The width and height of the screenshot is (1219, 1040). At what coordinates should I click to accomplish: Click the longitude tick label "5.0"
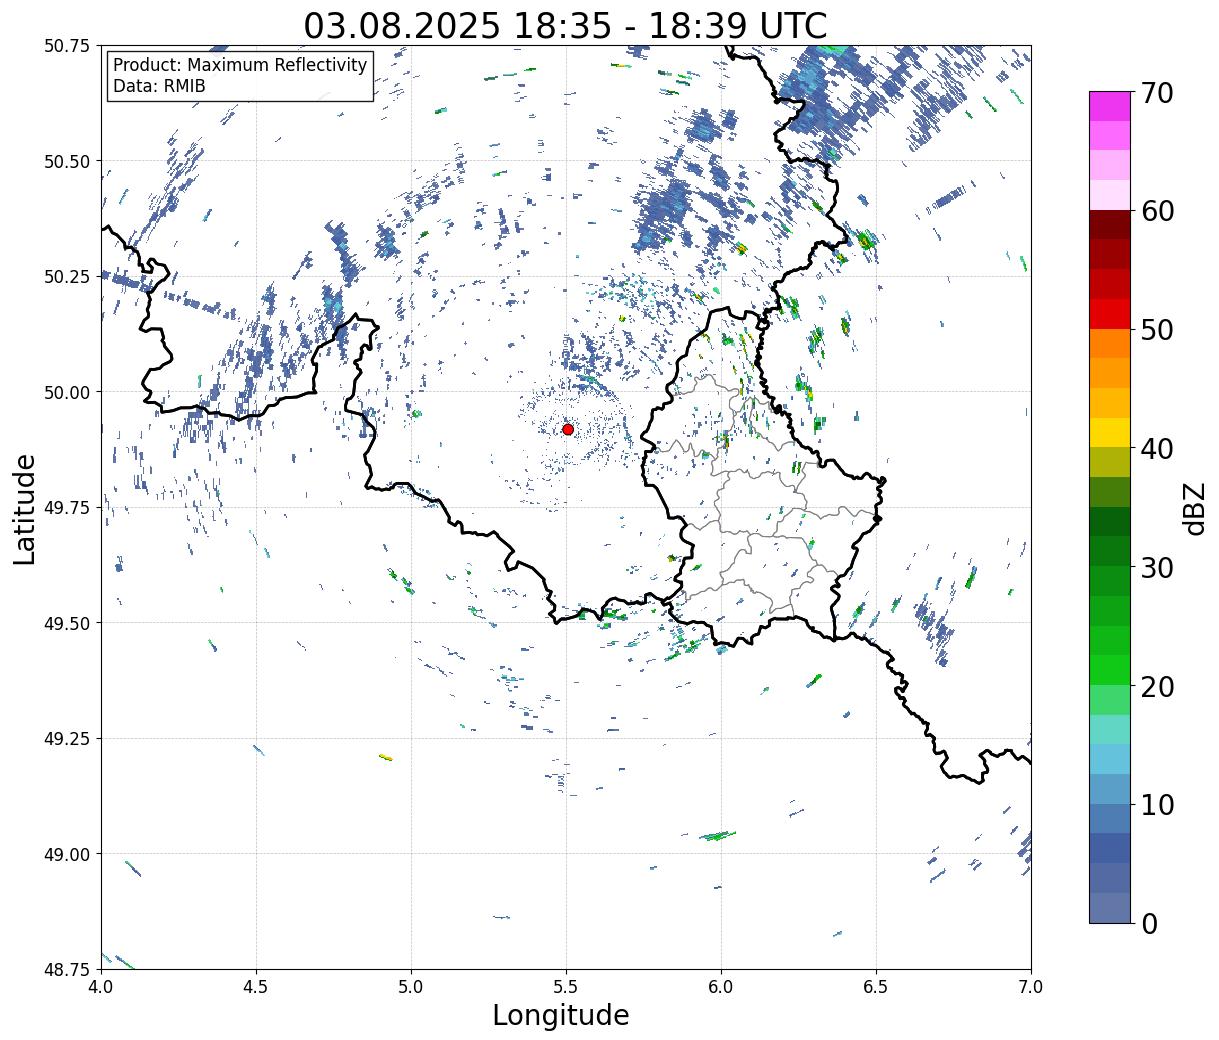point(411,986)
